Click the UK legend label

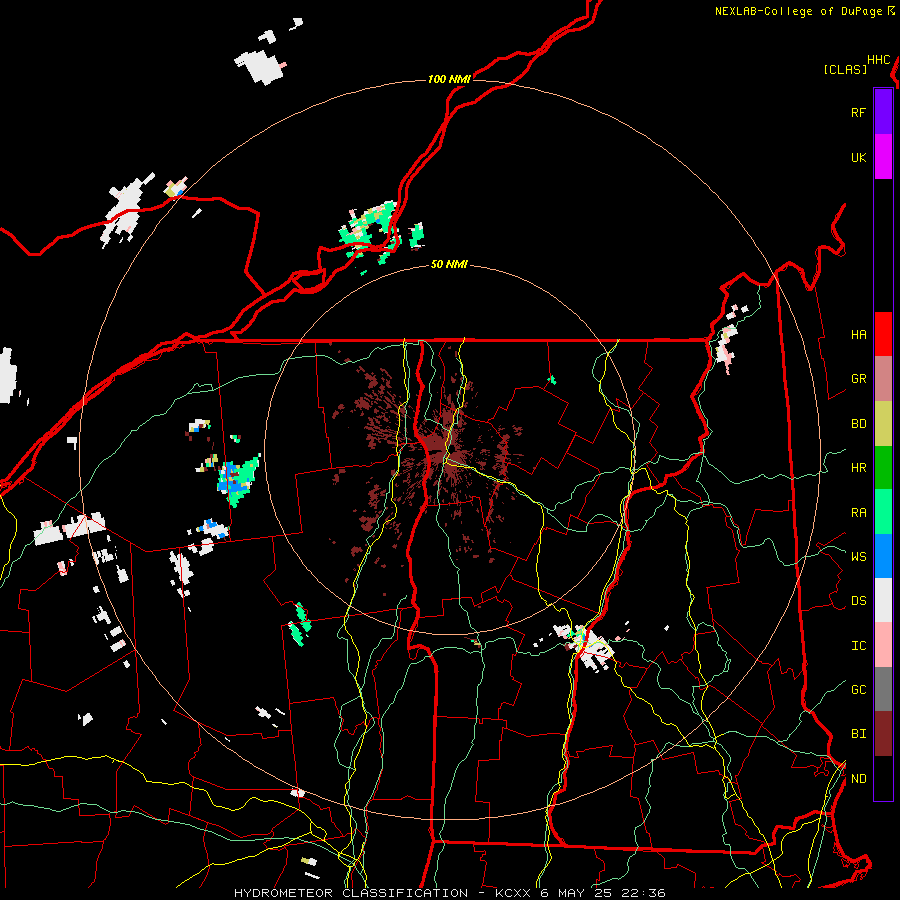(858, 158)
